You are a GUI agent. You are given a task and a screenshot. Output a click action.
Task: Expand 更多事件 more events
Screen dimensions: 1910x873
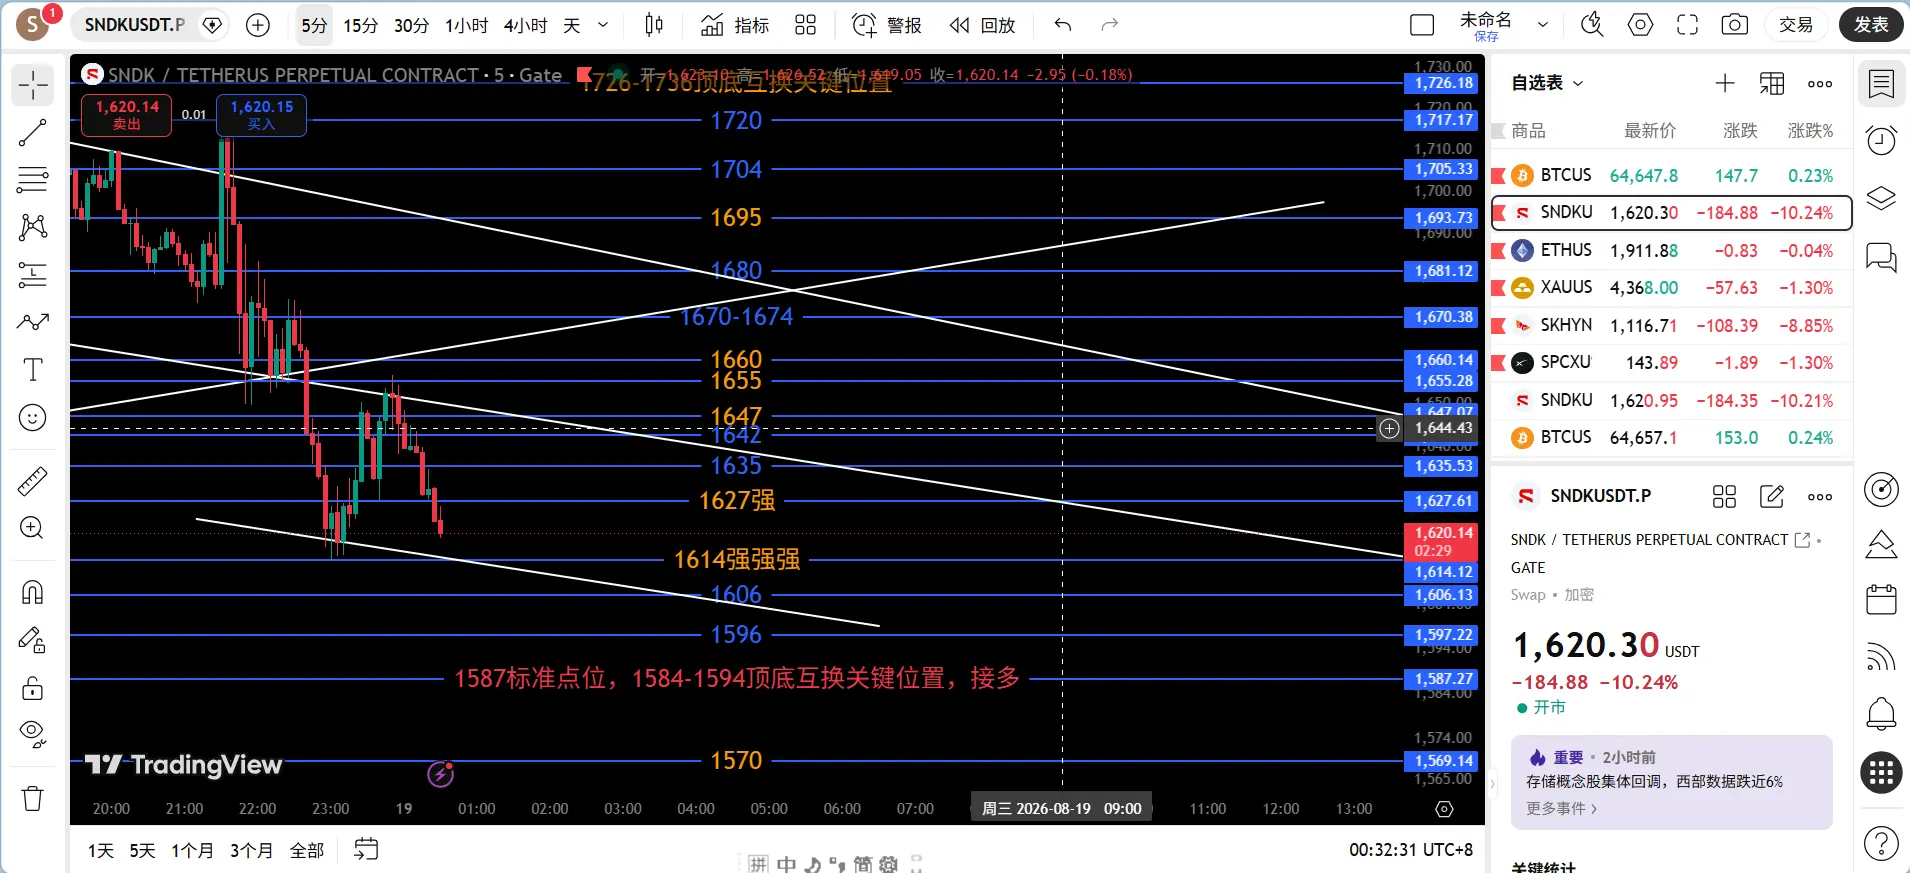[1561, 808]
